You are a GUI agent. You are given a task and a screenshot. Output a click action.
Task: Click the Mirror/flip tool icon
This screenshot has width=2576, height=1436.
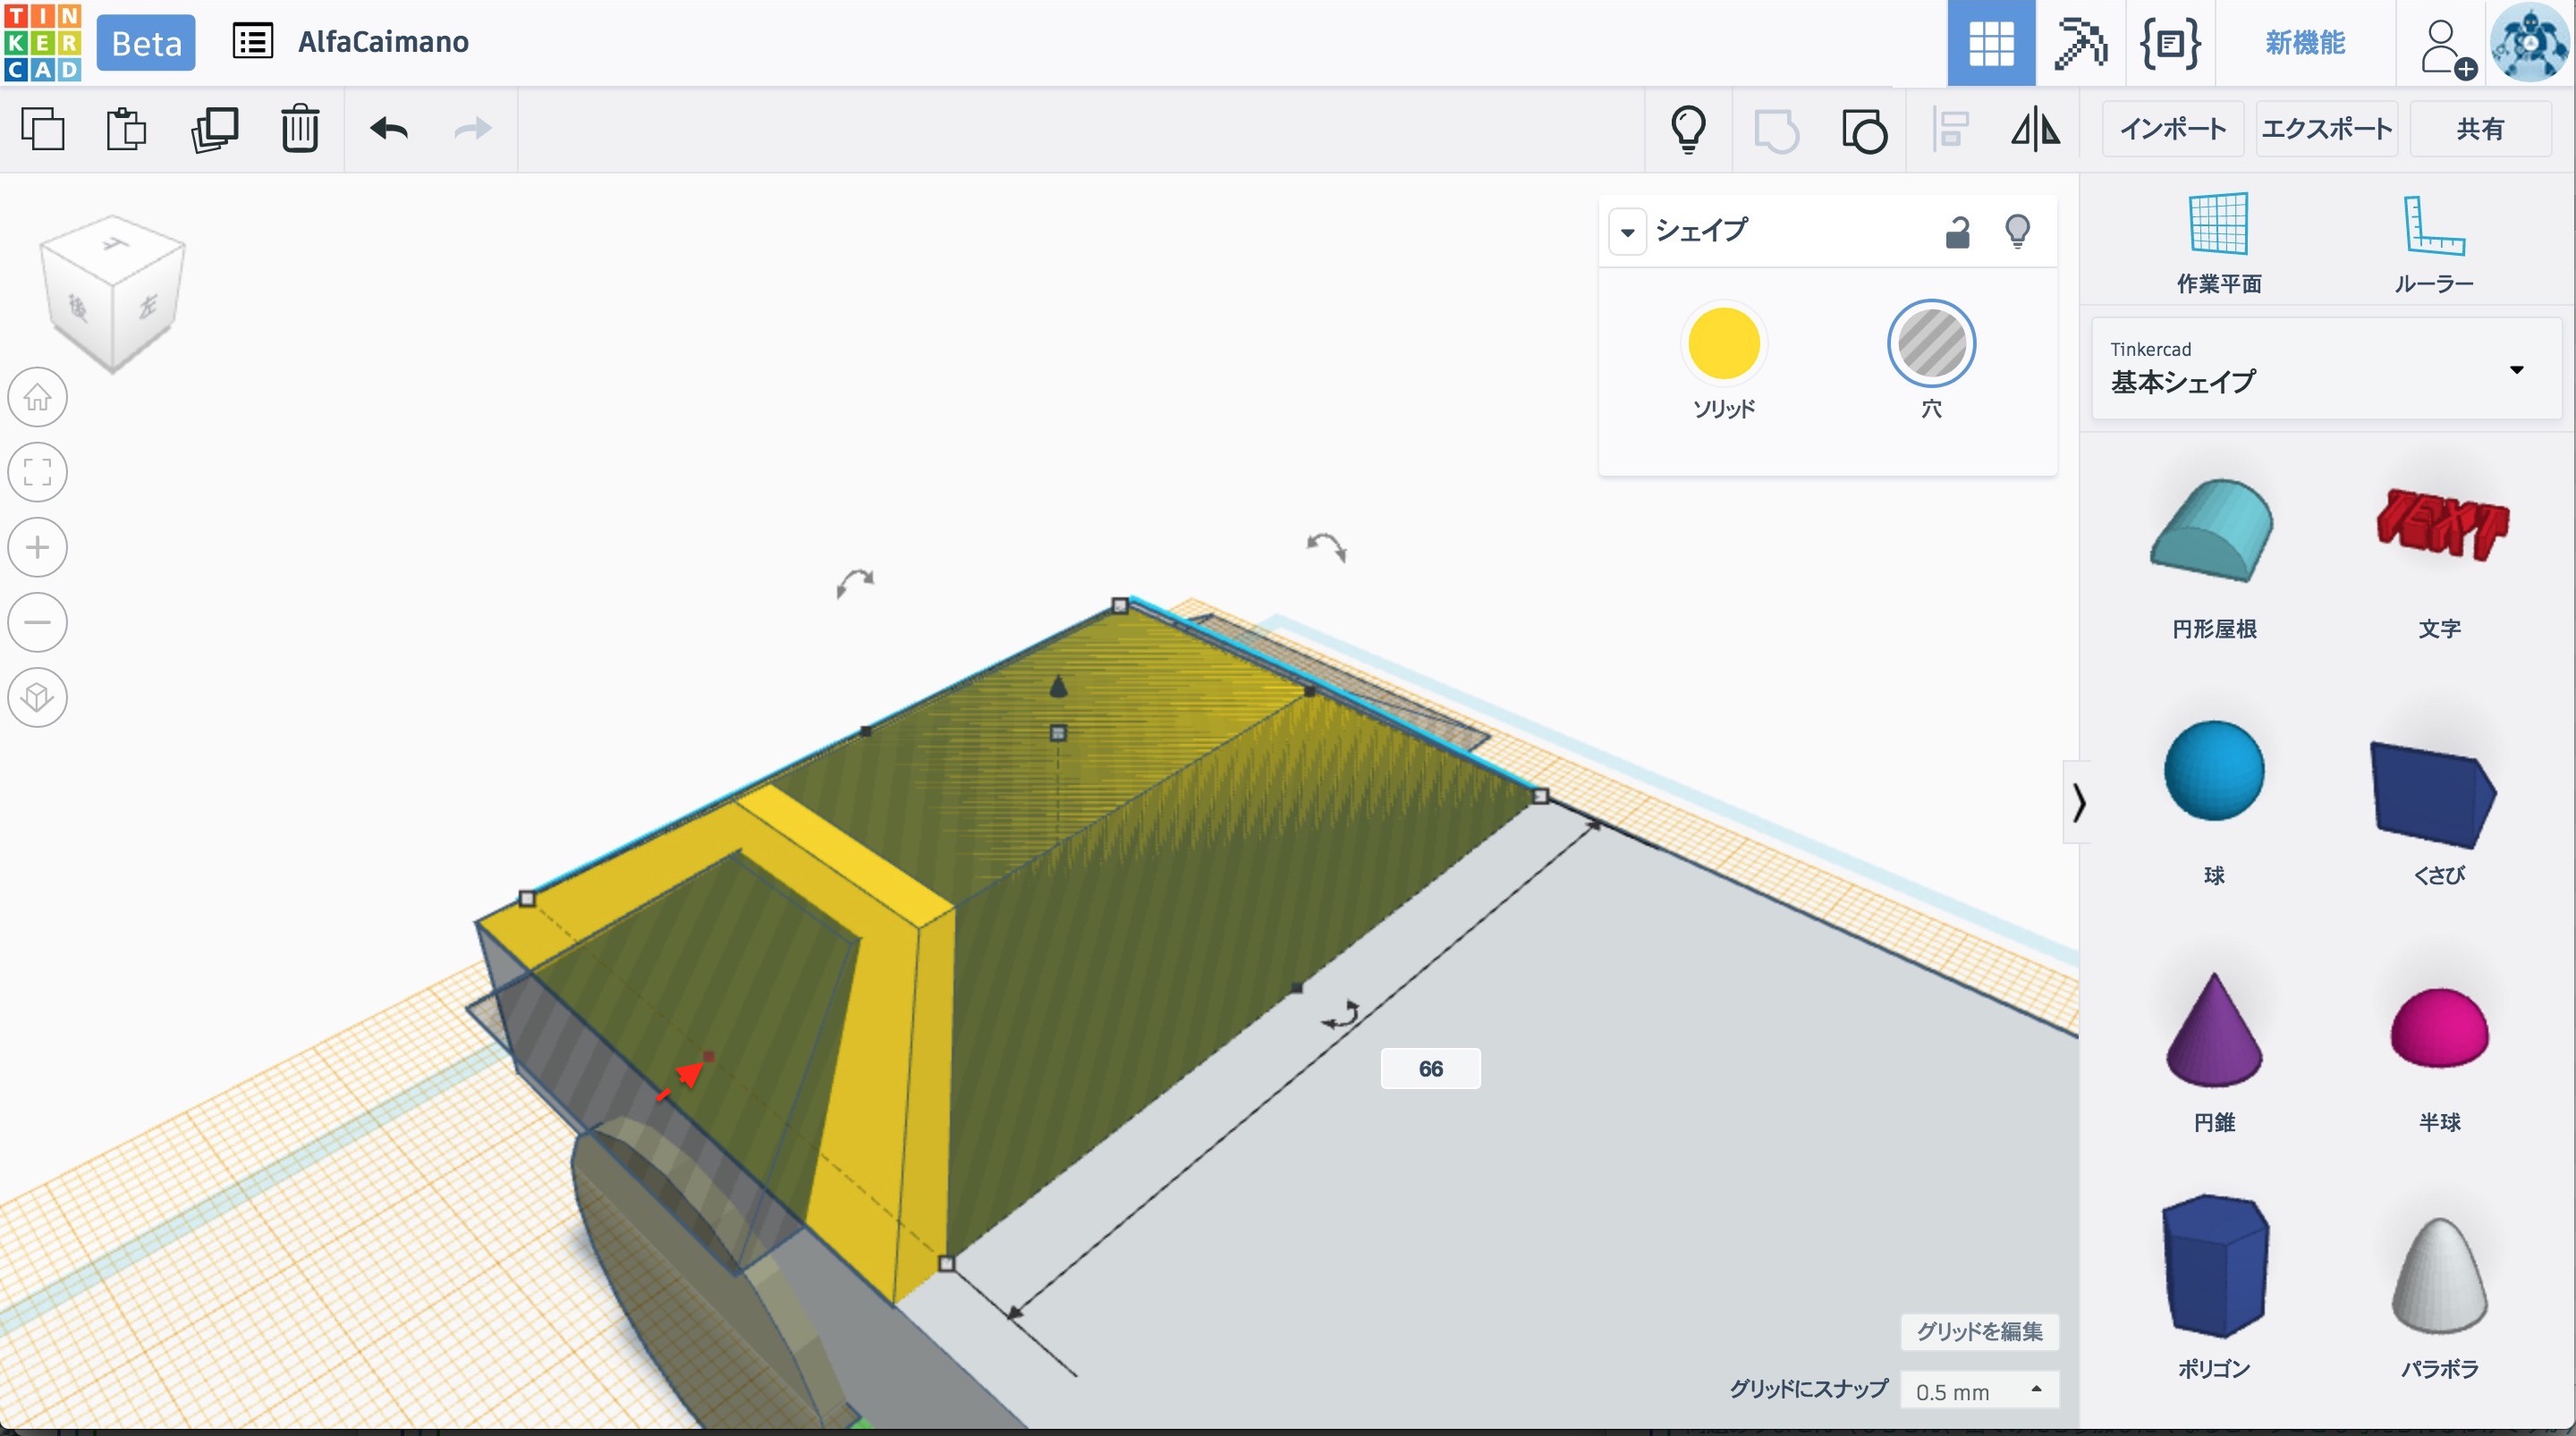[x=2036, y=130]
